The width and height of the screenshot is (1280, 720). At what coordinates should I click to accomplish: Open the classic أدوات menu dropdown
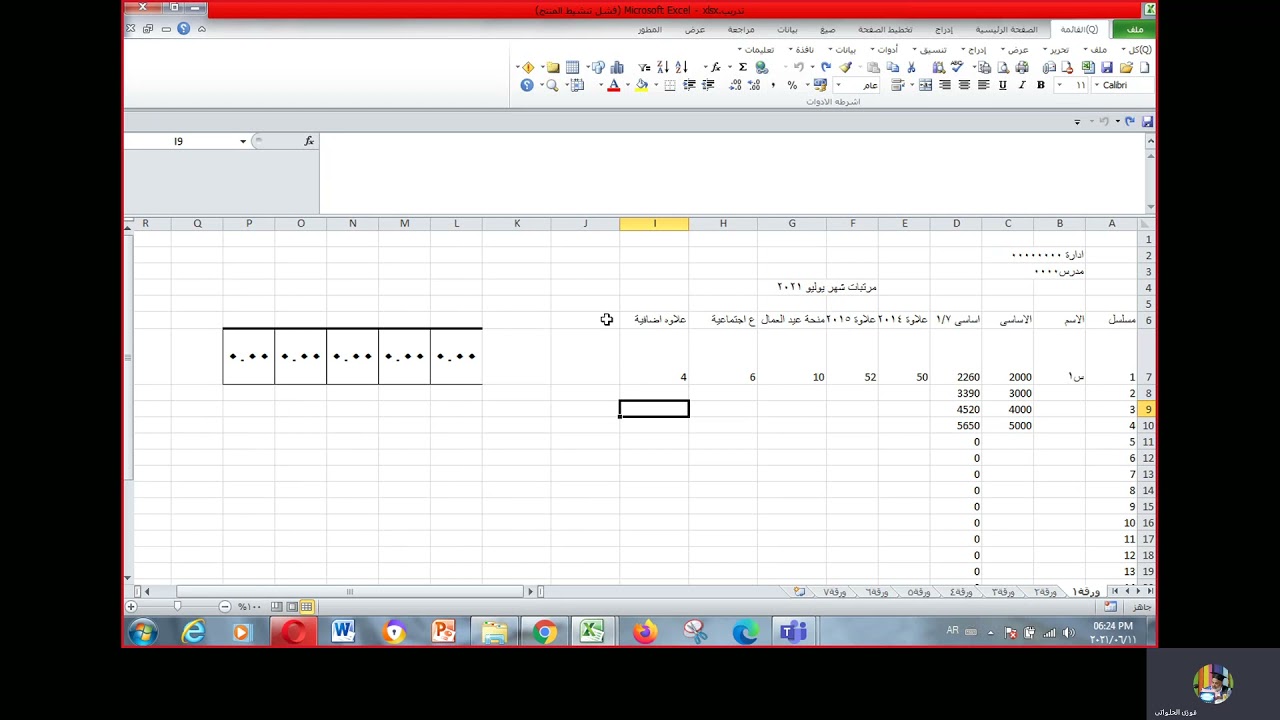coord(885,49)
